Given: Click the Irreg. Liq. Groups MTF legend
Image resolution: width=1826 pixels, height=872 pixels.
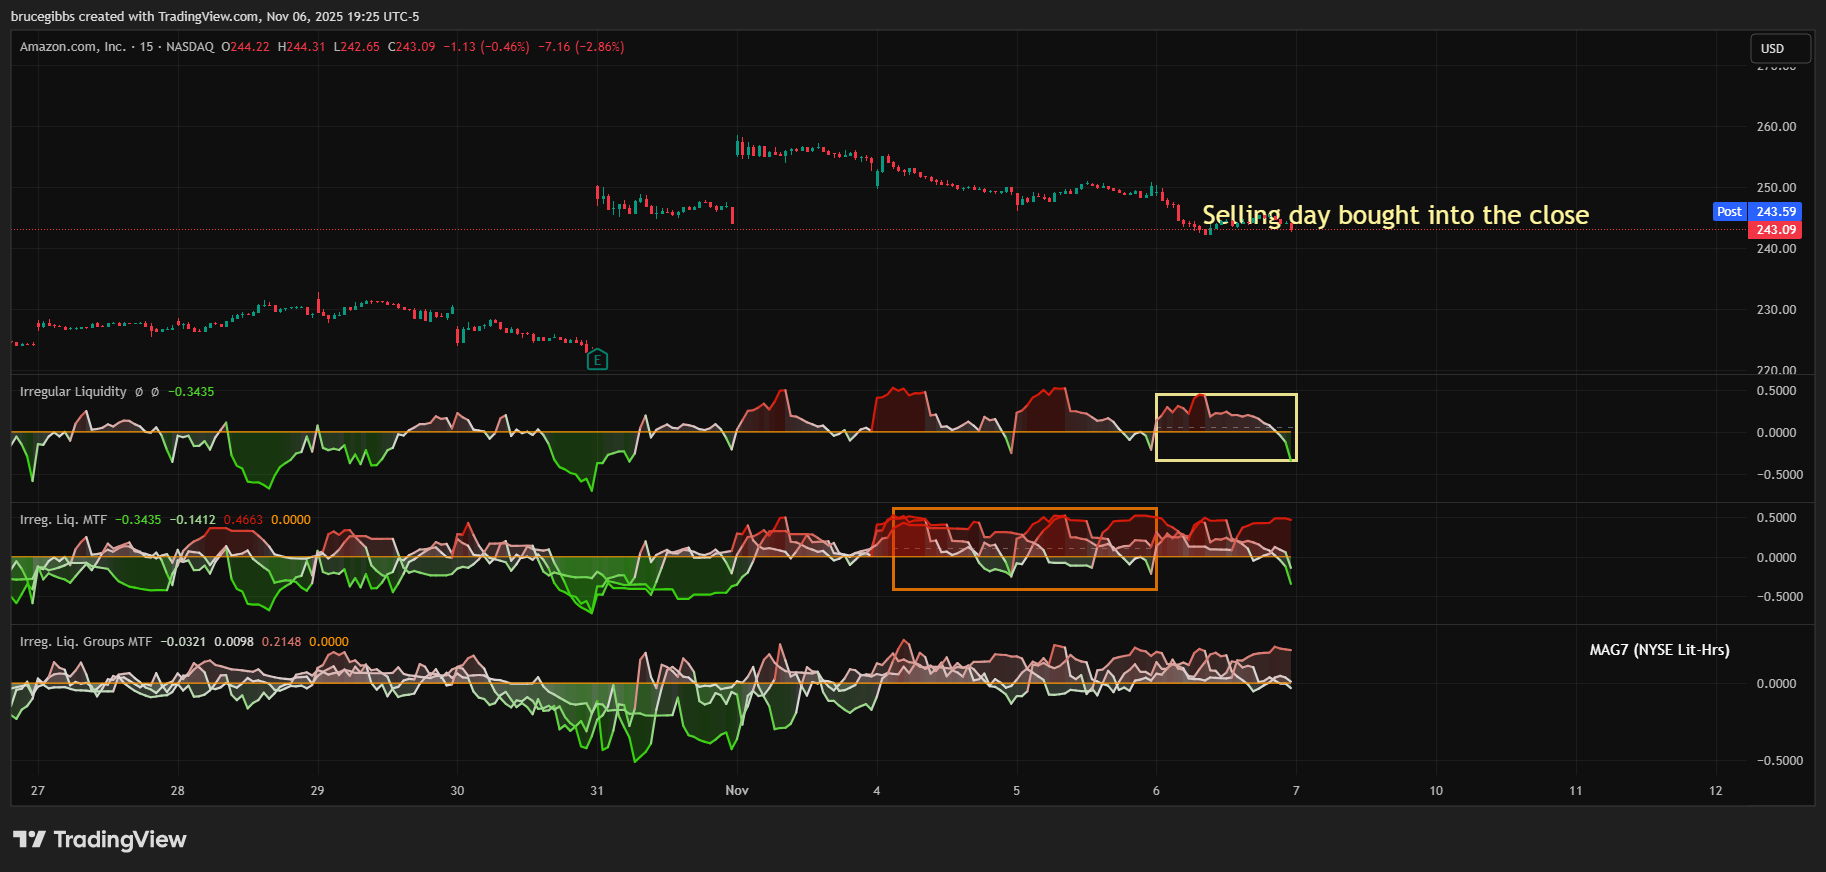Looking at the screenshot, I should [x=86, y=642].
